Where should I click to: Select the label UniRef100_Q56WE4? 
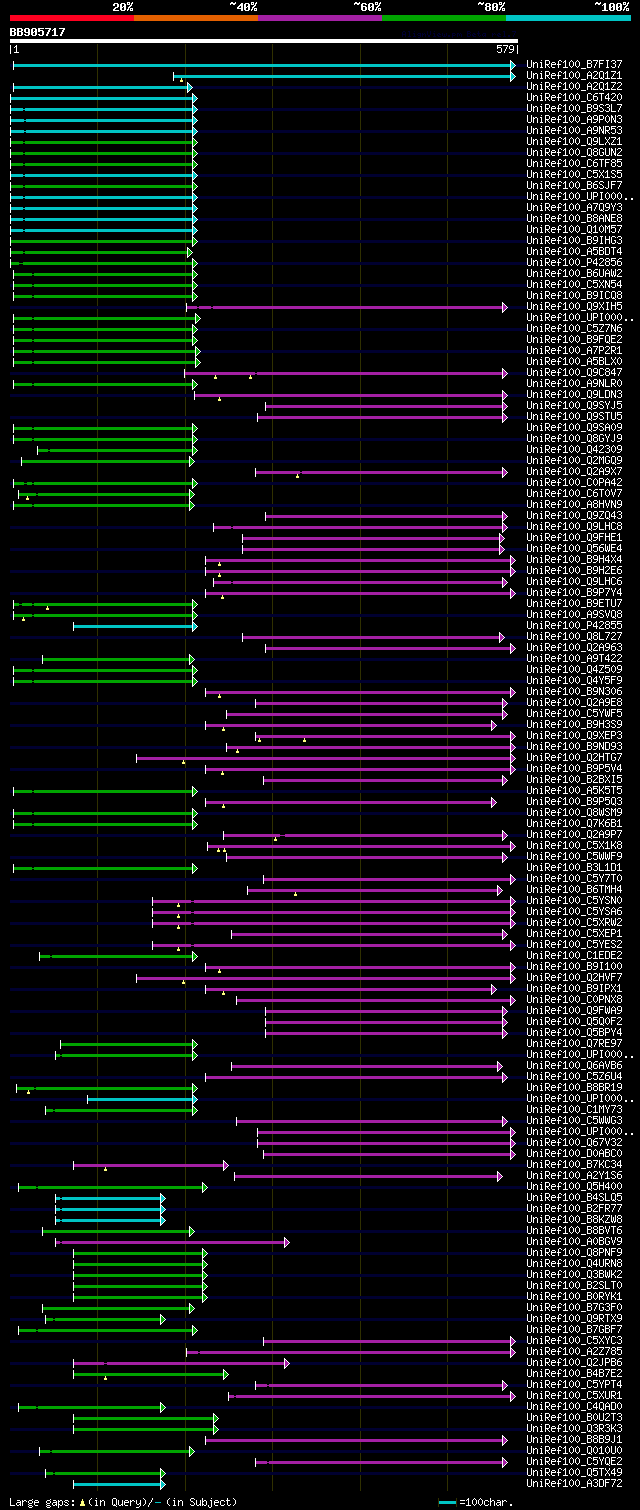[574, 548]
